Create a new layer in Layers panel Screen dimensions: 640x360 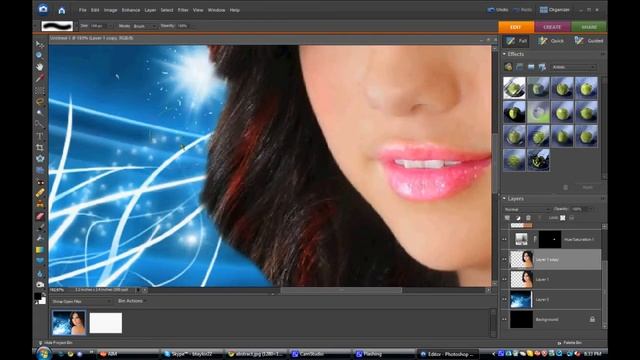pyautogui.click(x=507, y=218)
